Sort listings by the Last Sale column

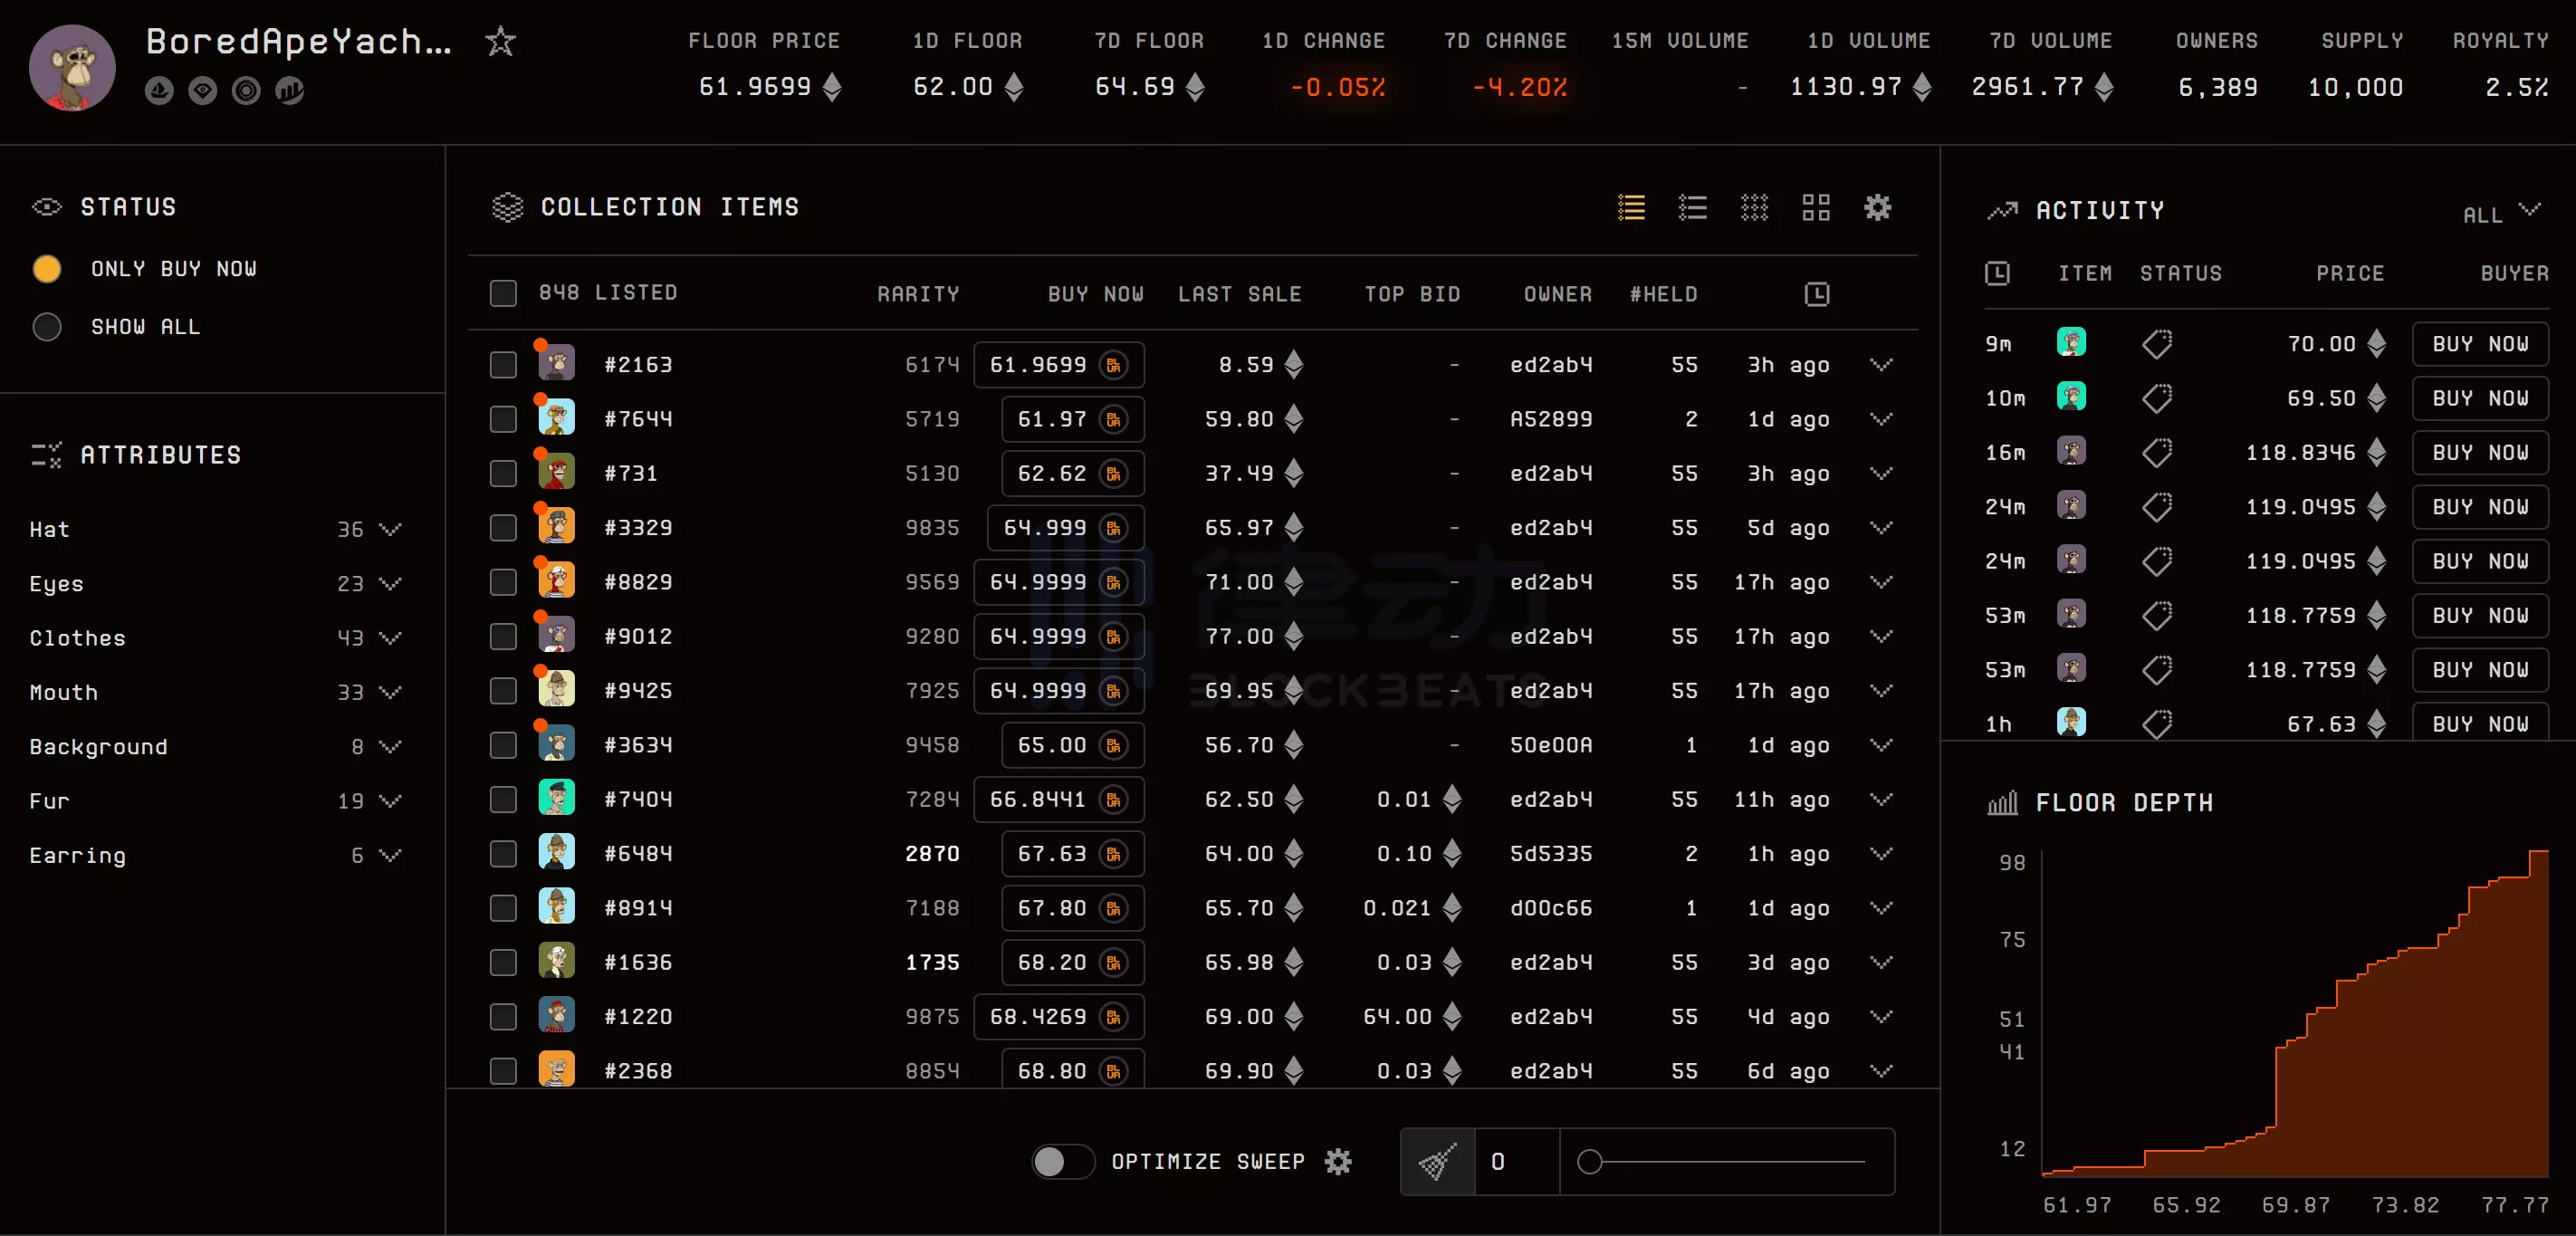pos(1239,294)
